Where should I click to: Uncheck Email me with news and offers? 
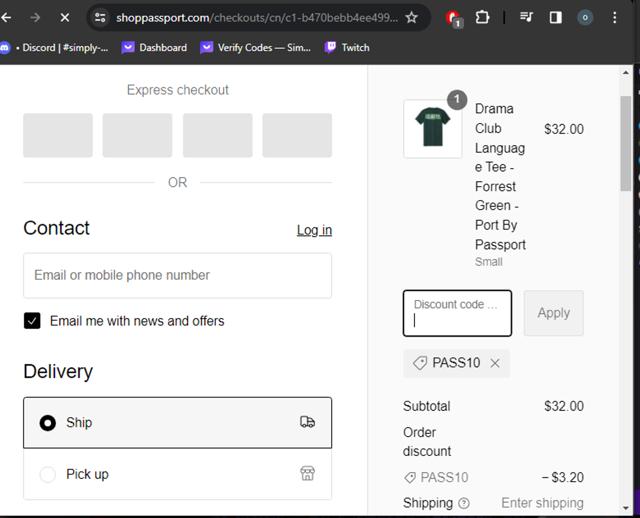(32, 321)
